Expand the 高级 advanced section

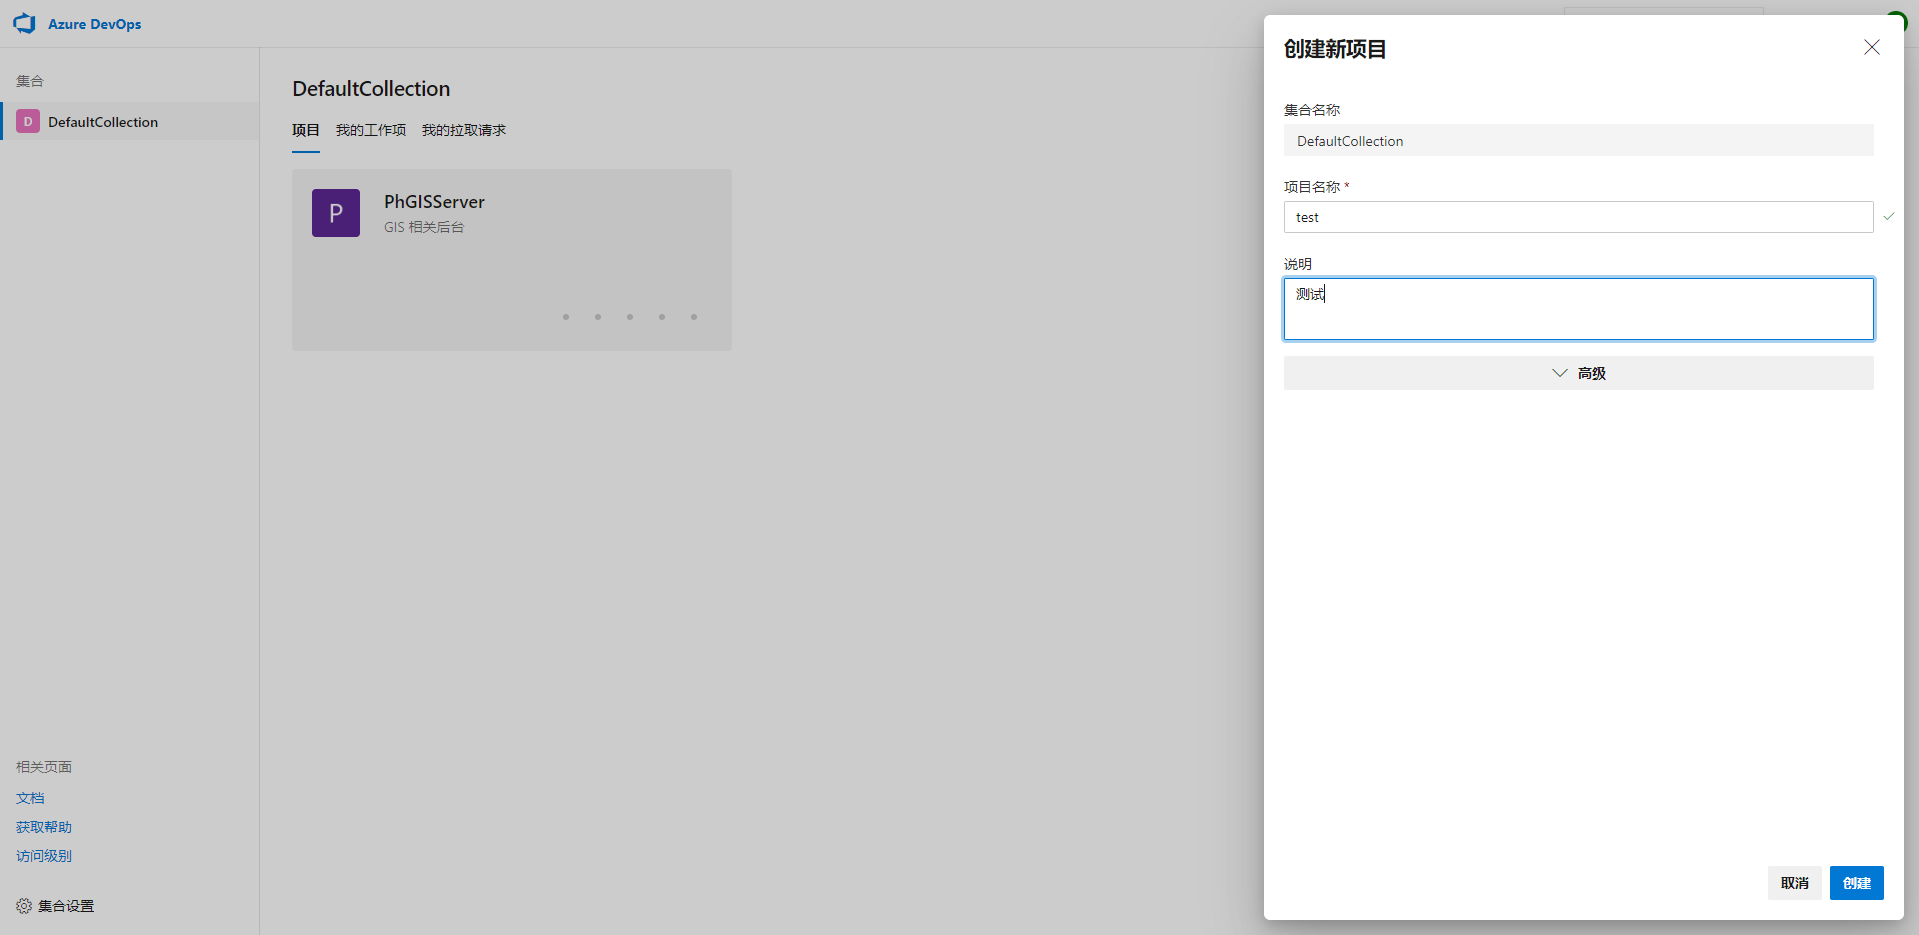tap(1577, 373)
